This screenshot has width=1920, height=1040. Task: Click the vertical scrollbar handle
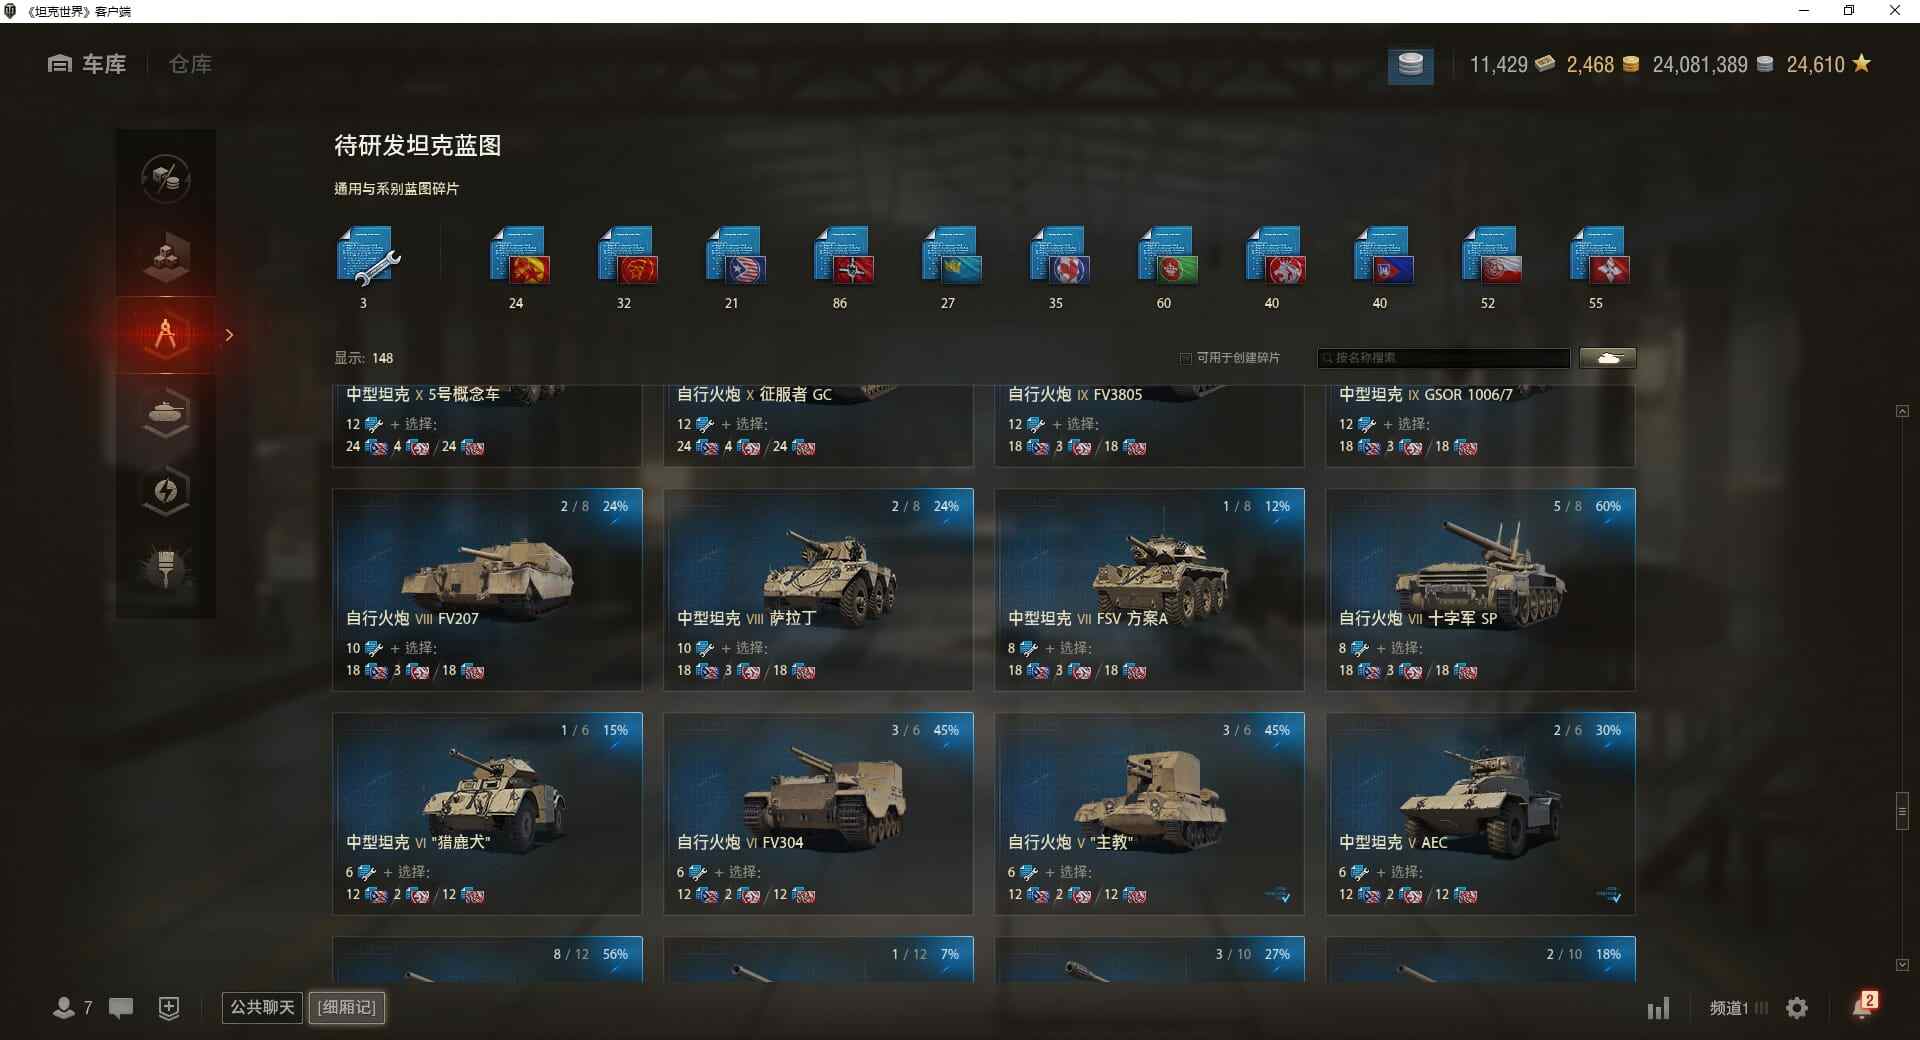coord(1902,811)
